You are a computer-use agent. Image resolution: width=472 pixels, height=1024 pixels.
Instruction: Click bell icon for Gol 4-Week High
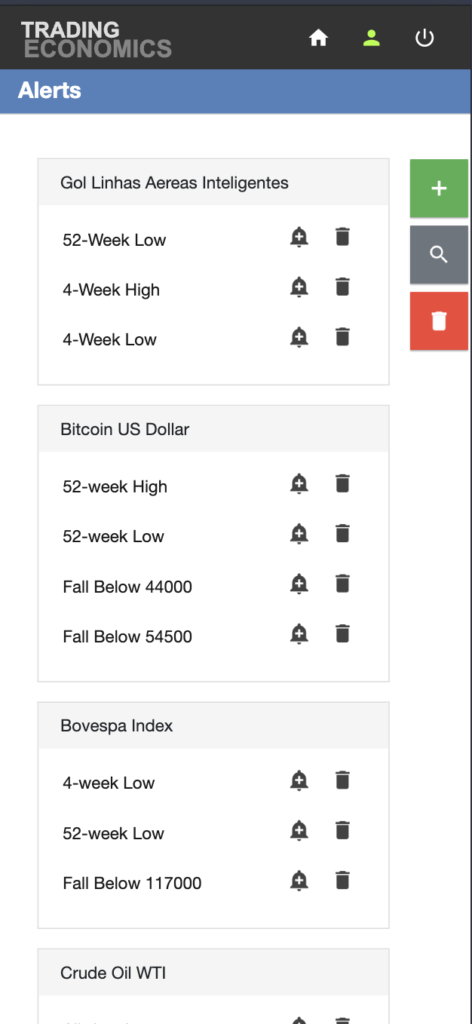[x=299, y=287]
